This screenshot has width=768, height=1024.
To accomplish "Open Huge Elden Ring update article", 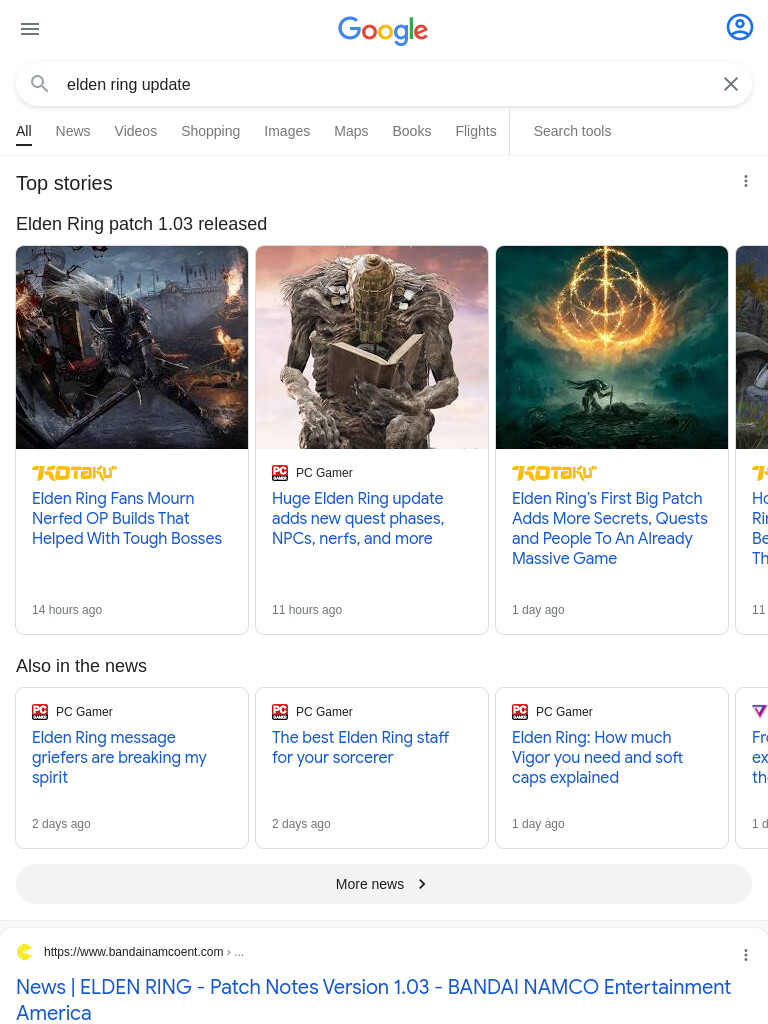I will click(x=358, y=519).
